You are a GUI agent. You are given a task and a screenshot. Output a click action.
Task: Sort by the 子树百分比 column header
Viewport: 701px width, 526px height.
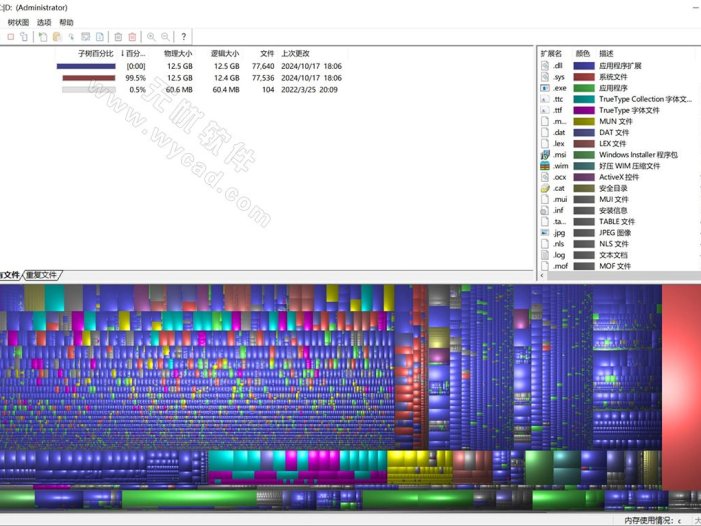point(96,54)
